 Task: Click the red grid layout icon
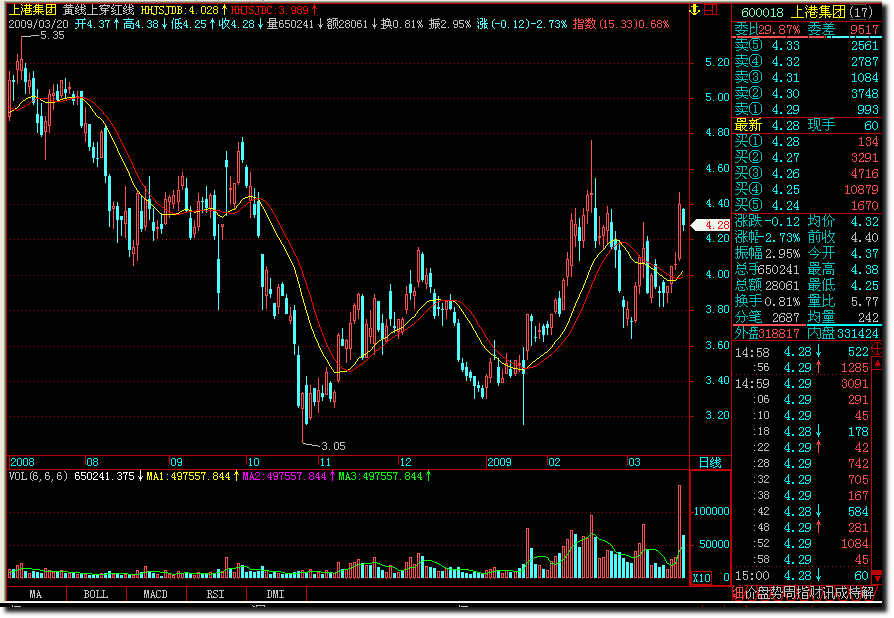710,9
